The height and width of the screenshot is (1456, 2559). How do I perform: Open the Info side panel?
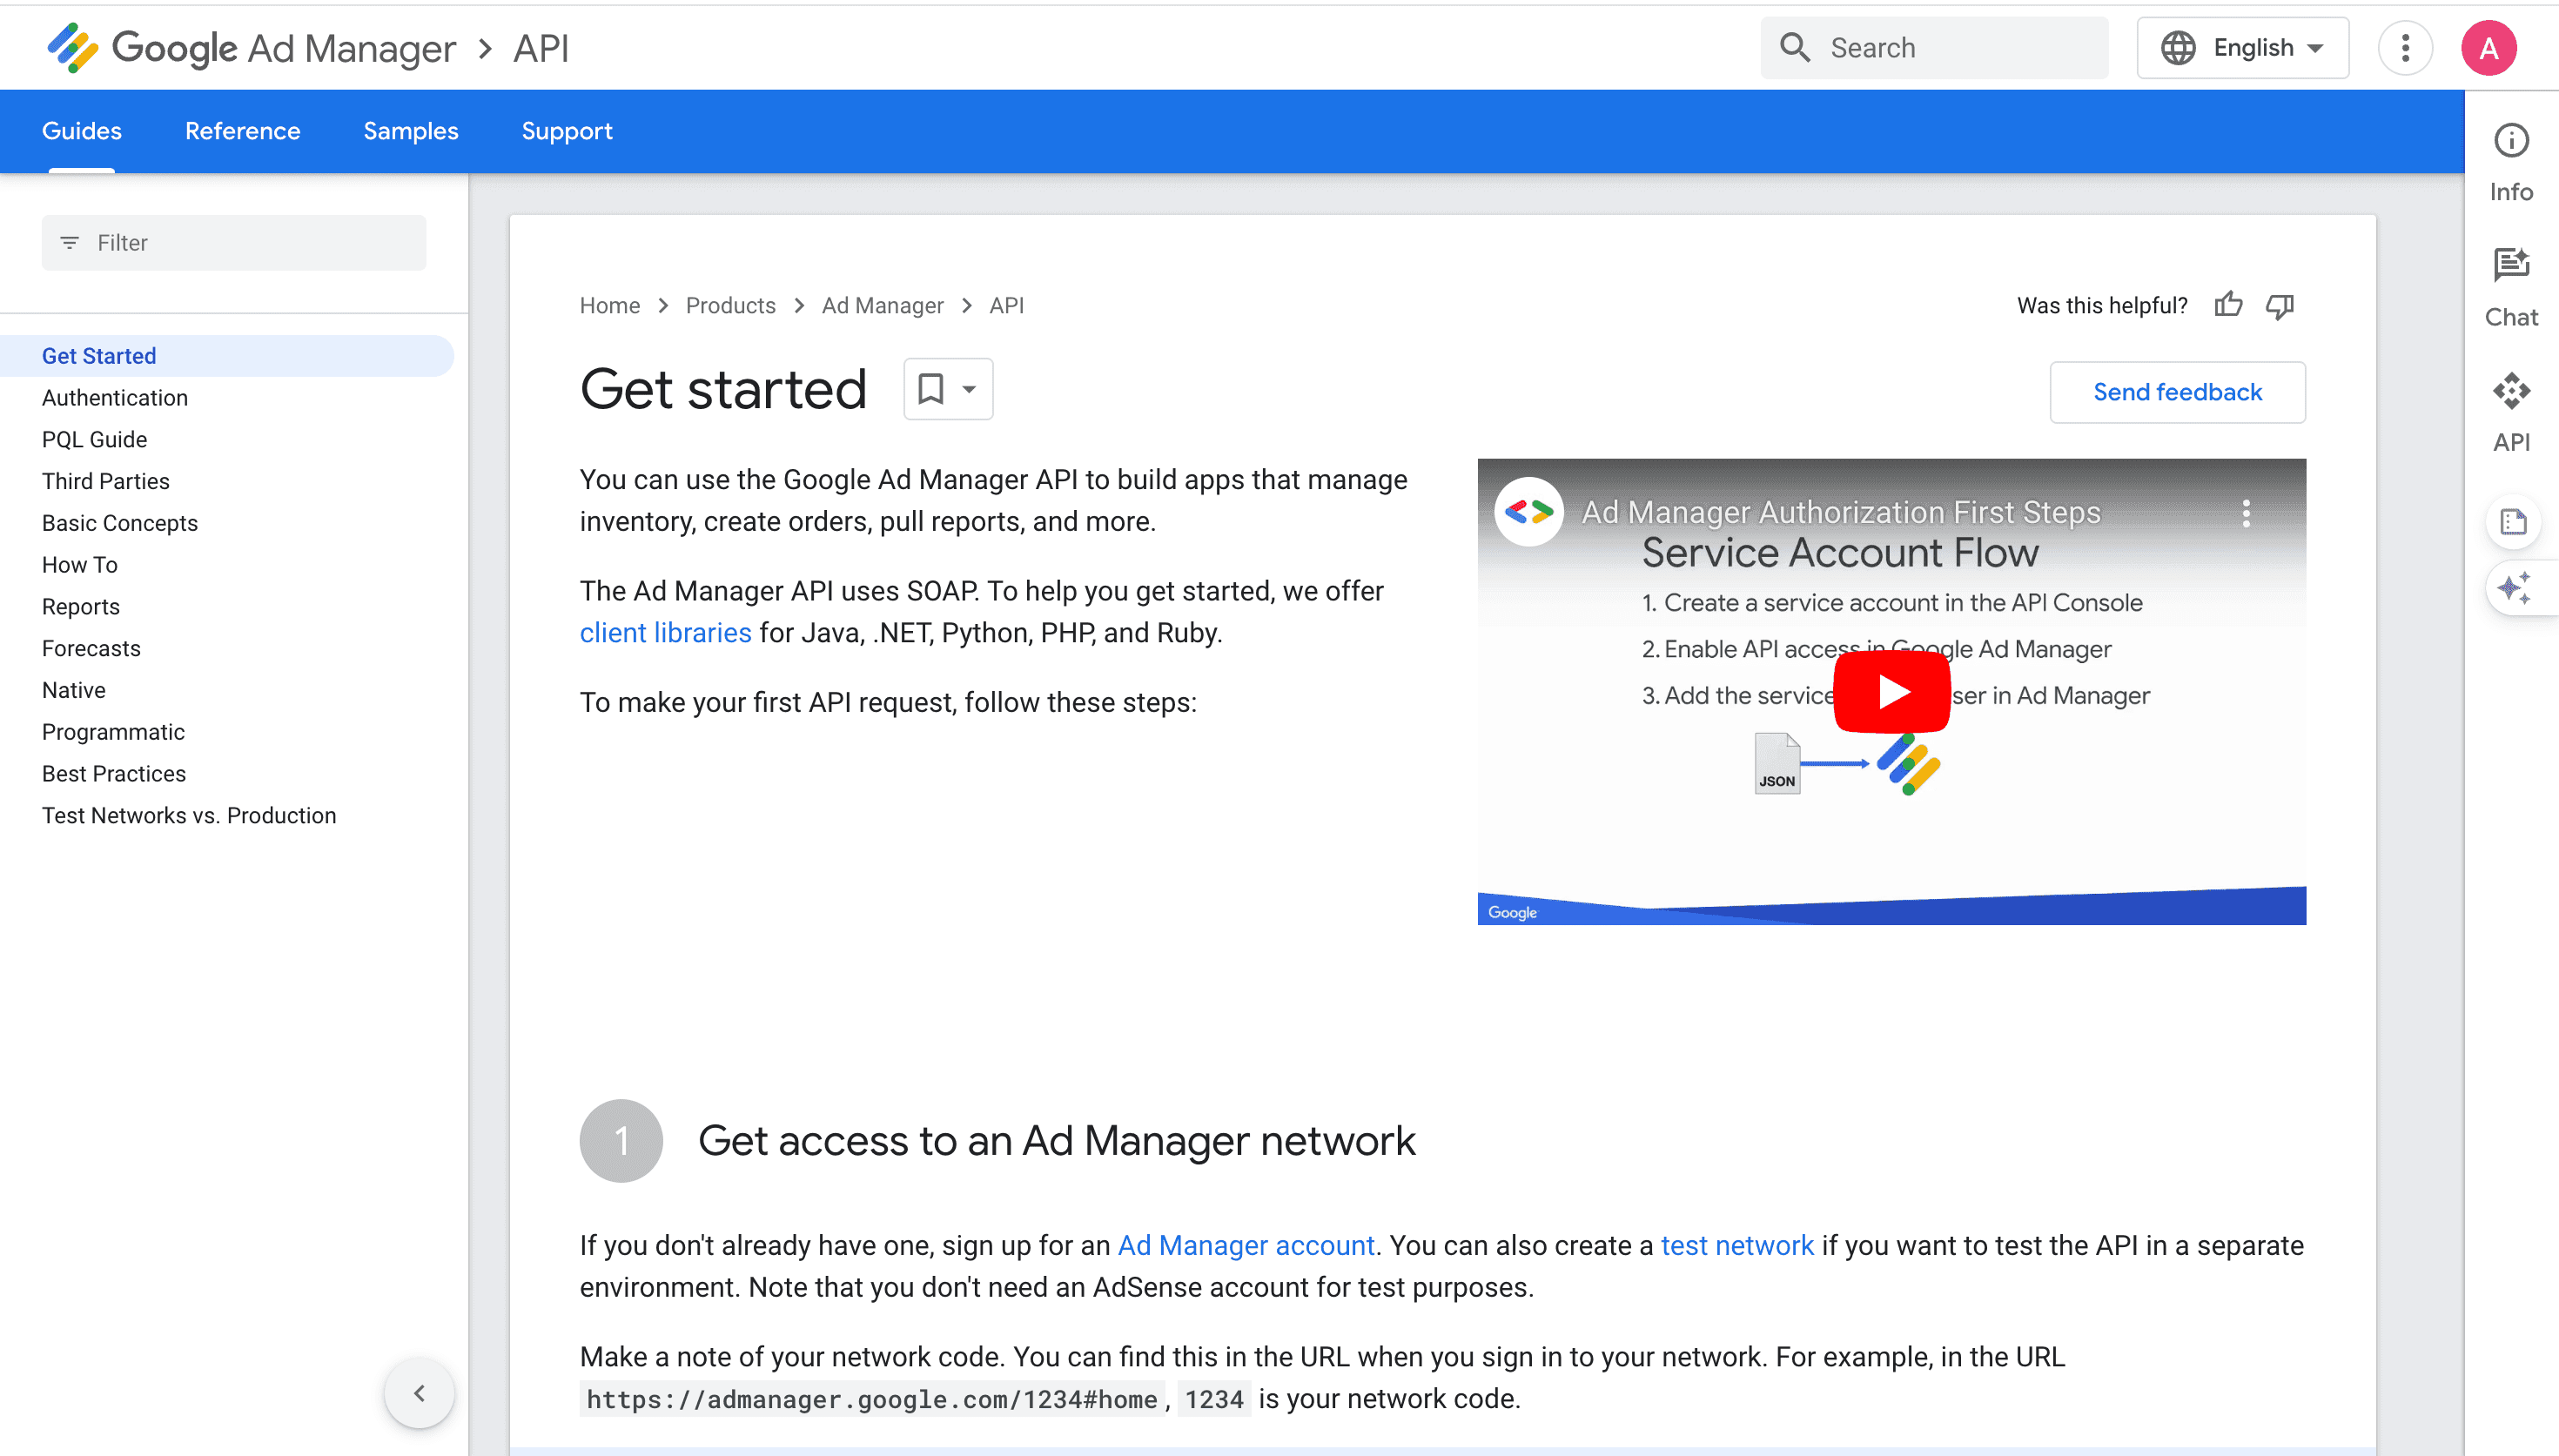point(2511,162)
